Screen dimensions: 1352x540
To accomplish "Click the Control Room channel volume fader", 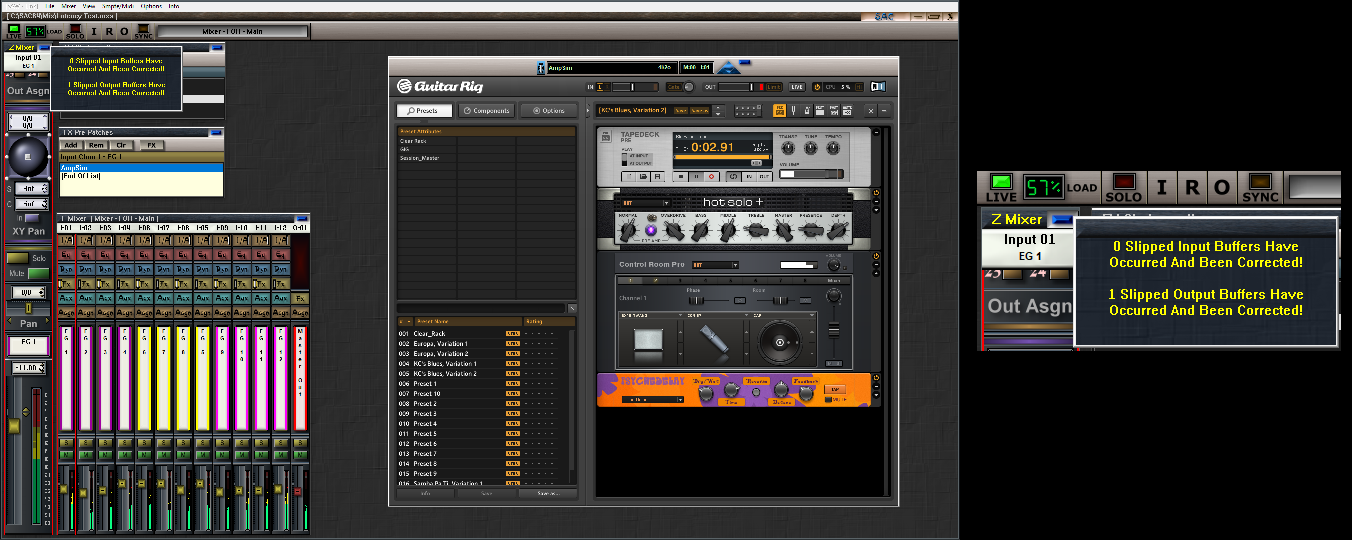I will [834, 330].
